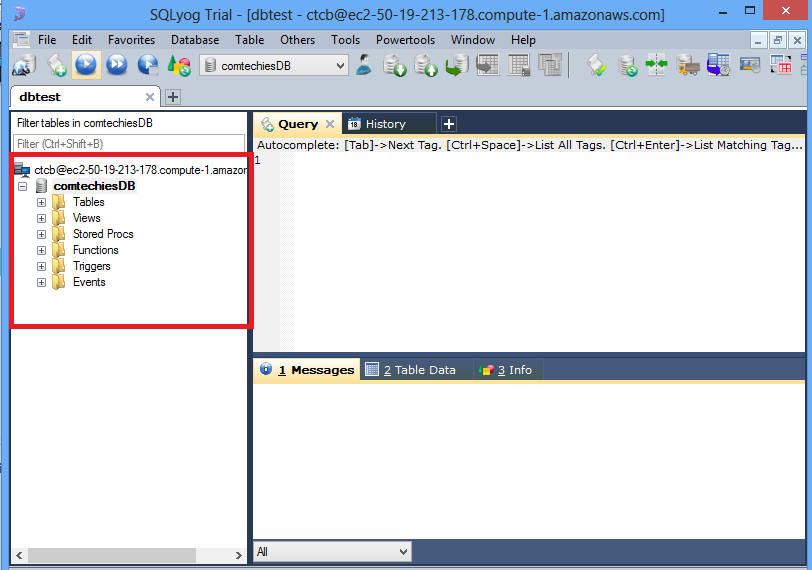Open the User Manager person icon
Screen dimensions: 812x570
(365, 65)
